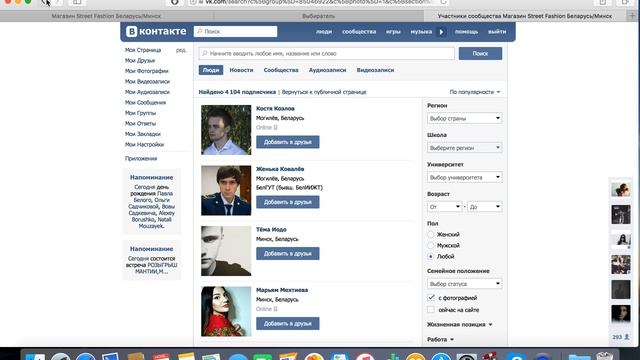Open 'Мои Закладки' in the left menu
This screenshot has width=640, height=360.
click(x=143, y=134)
